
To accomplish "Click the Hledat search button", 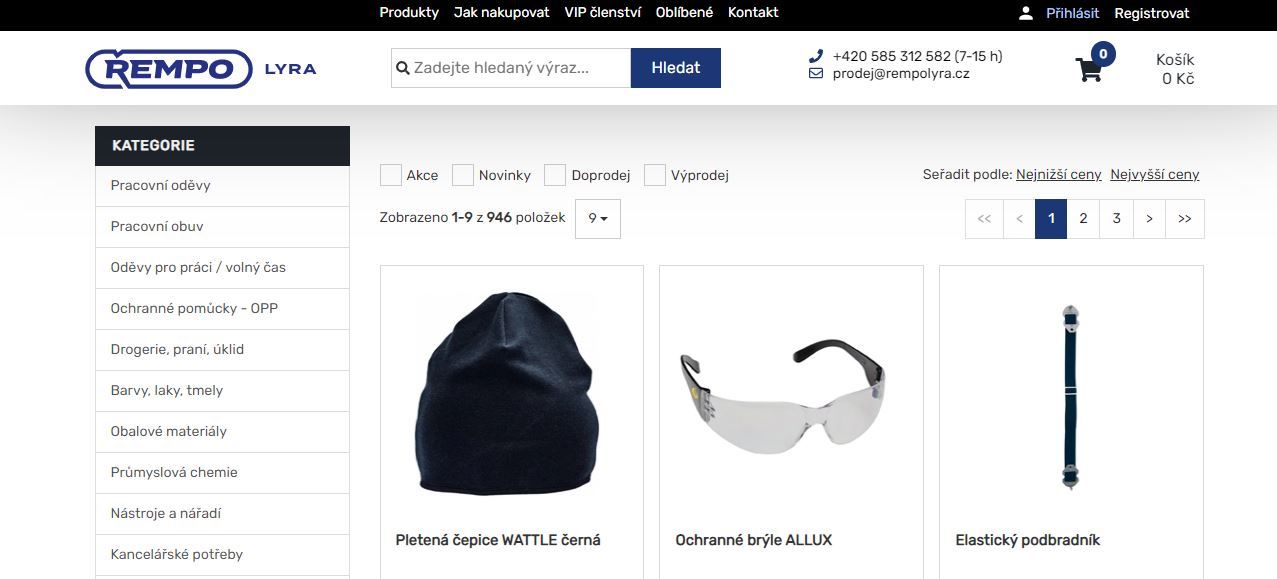I will 676,68.
